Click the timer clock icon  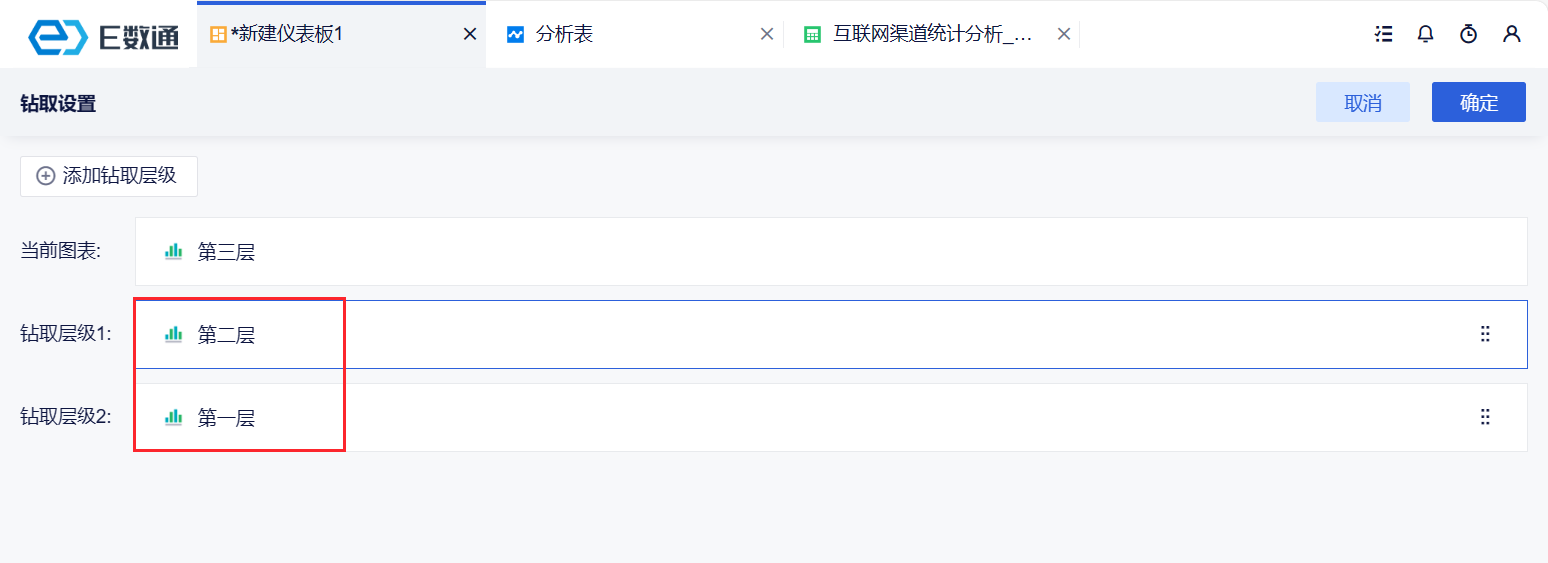coord(1468,34)
